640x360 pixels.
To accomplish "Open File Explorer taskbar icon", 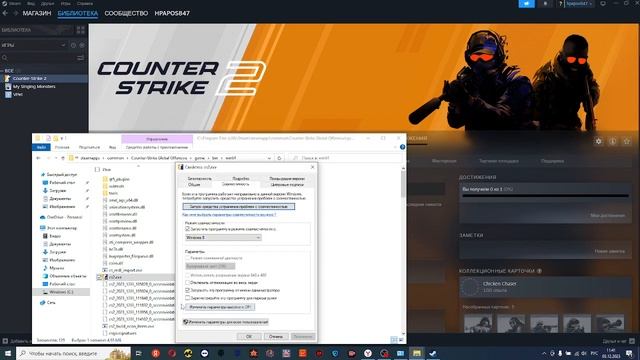I will coord(416,353).
